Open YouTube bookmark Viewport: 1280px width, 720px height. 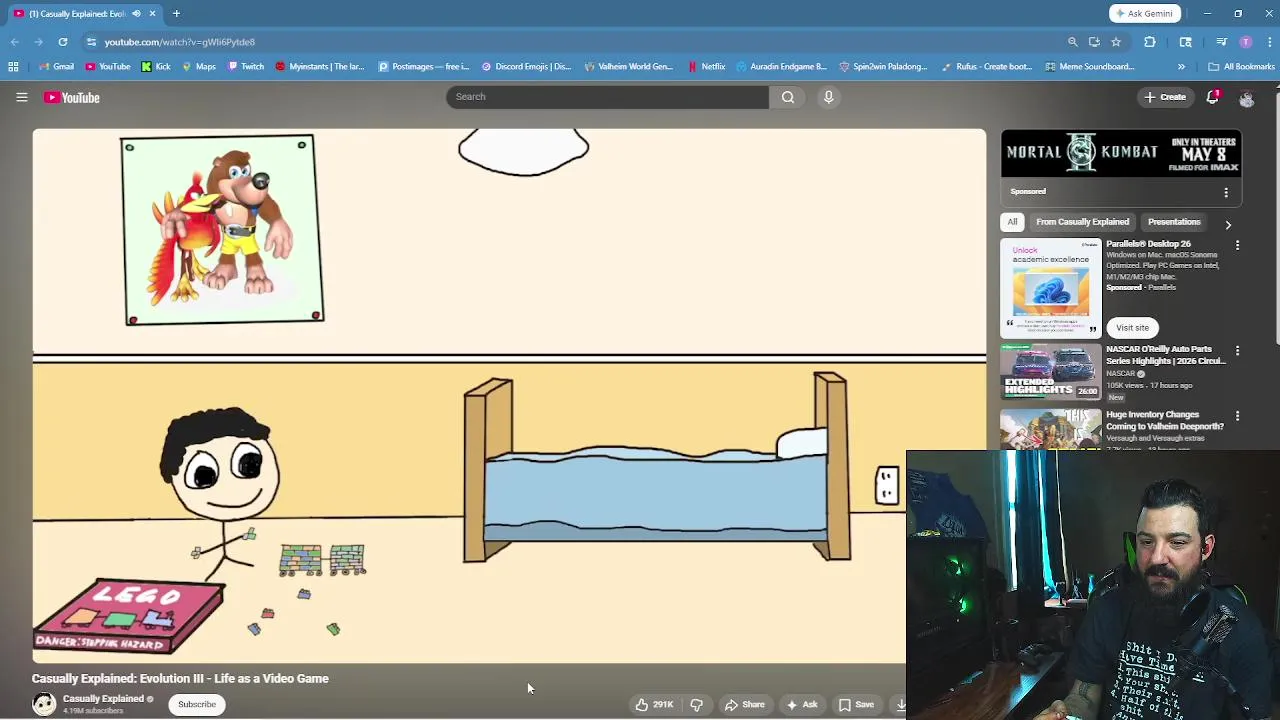pos(107,66)
